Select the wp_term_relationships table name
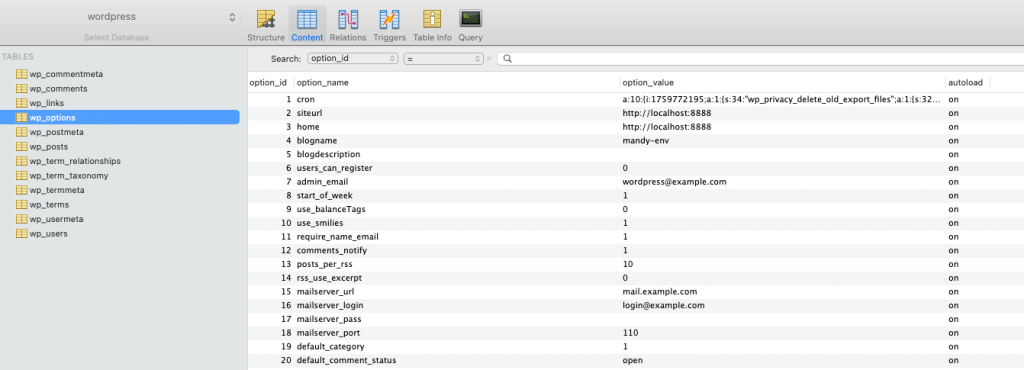Screen dimensions: 1024x370 pyautogui.click(x=75, y=161)
